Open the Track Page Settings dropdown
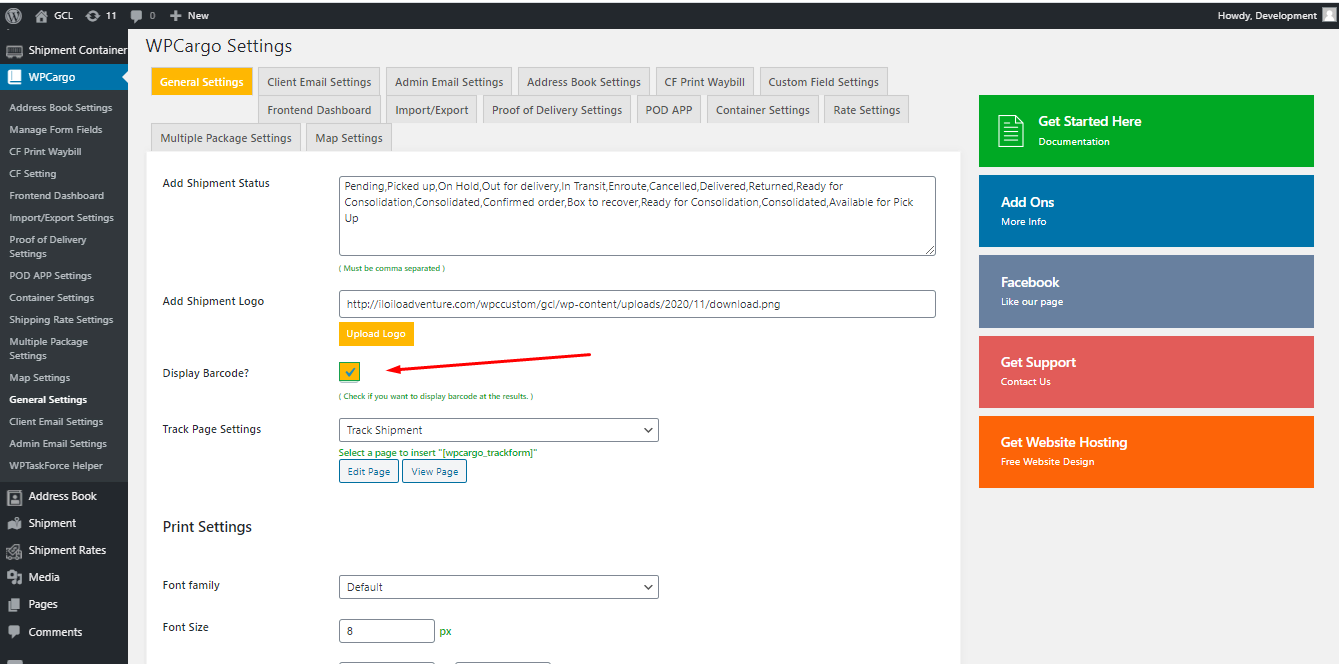 (499, 430)
